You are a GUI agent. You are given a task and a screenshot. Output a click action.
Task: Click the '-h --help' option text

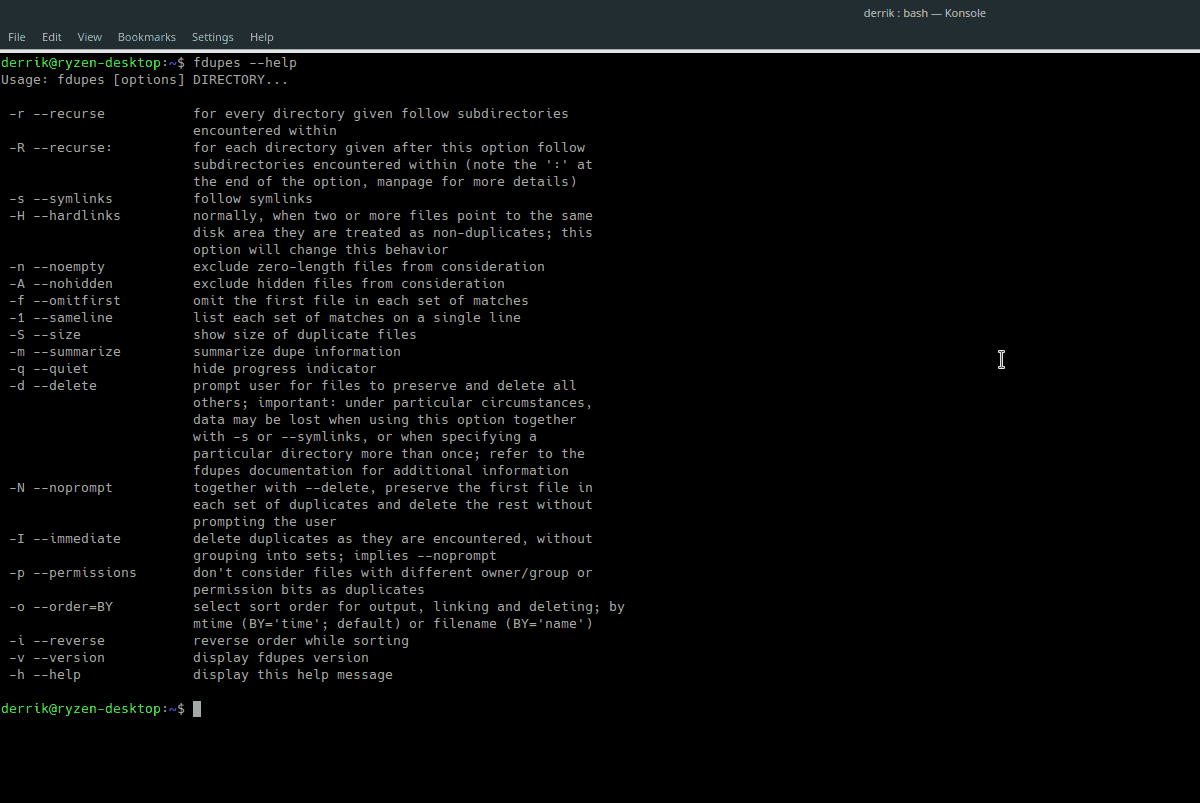[45, 675]
